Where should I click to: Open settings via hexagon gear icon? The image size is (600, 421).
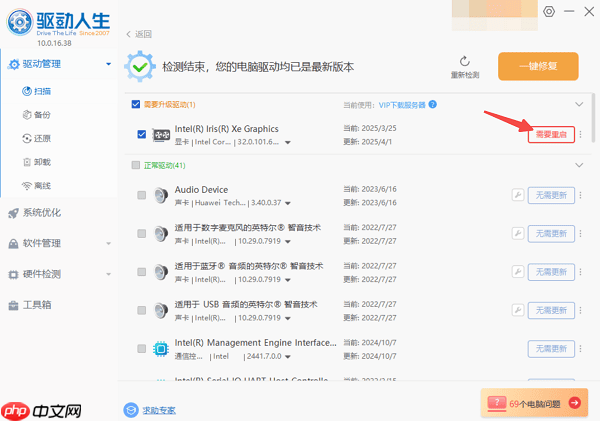(x=549, y=11)
